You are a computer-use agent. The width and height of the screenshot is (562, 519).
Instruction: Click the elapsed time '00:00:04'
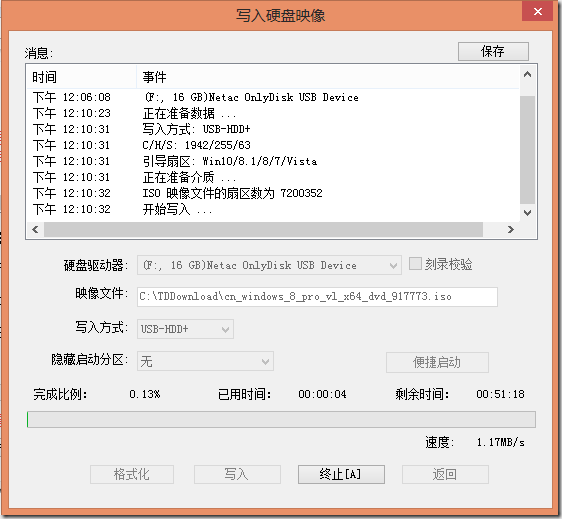pyautogui.click(x=322, y=394)
